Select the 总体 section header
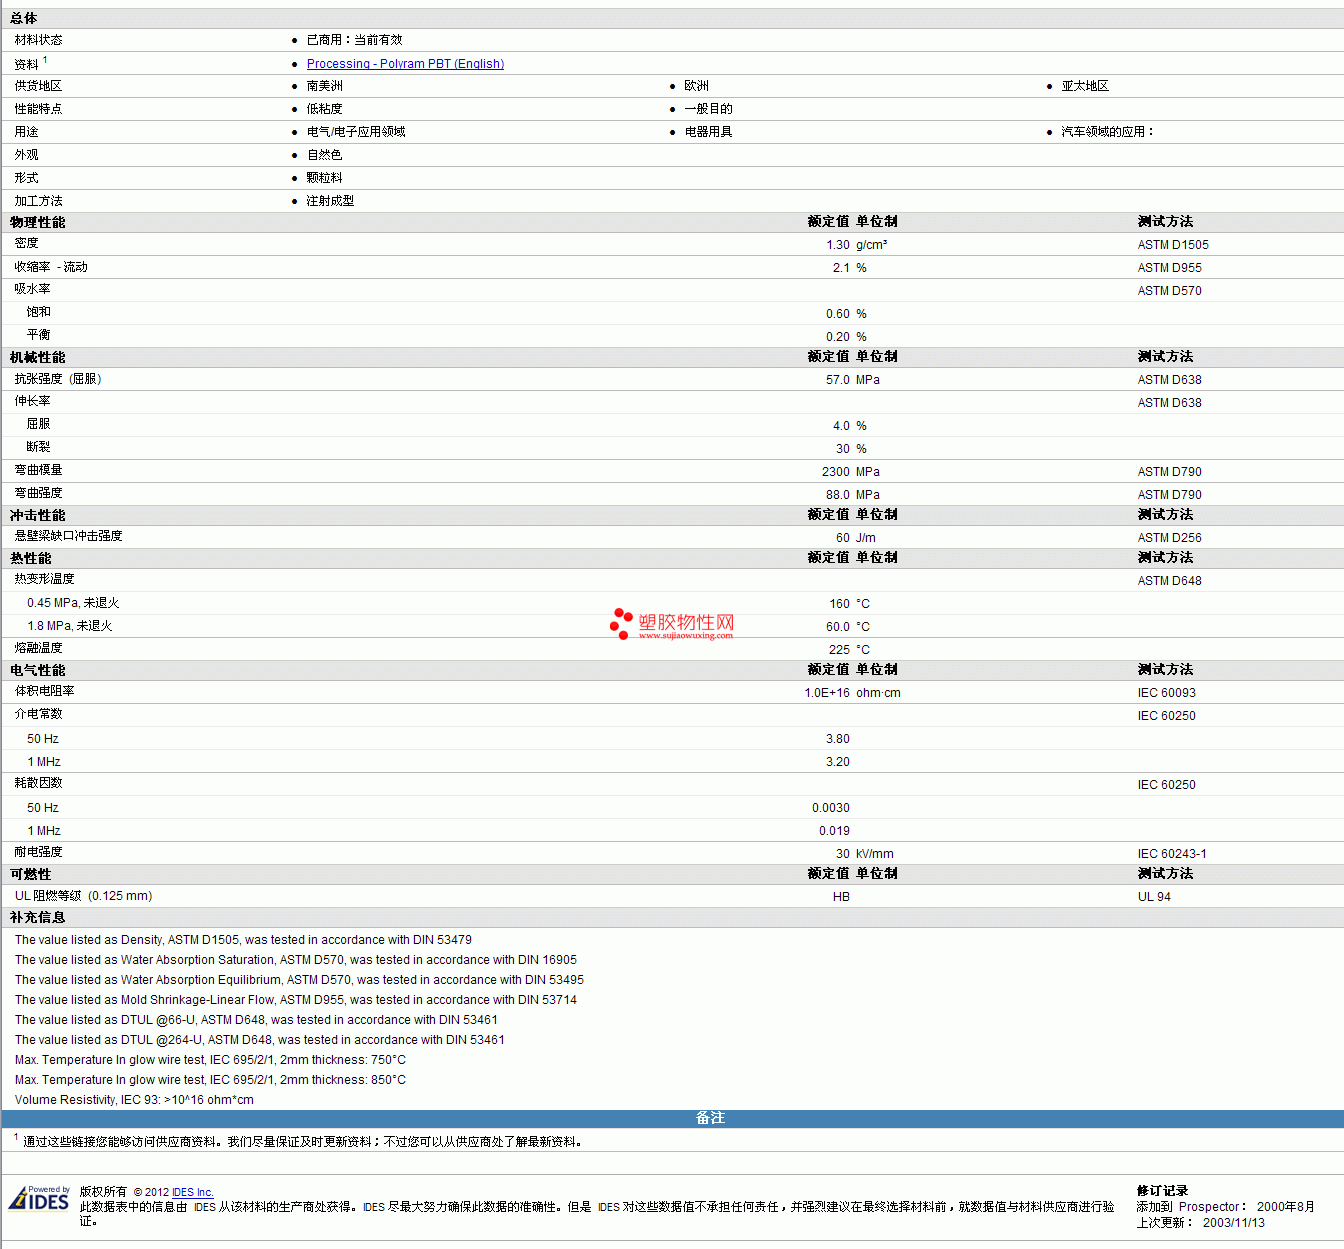 (24, 18)
